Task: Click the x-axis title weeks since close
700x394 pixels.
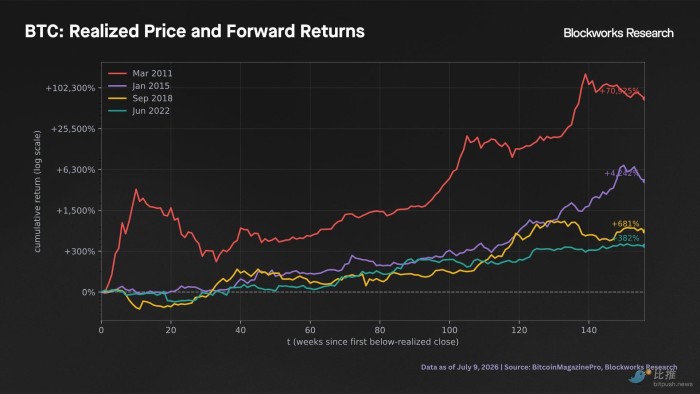Action: pos(372,342)
